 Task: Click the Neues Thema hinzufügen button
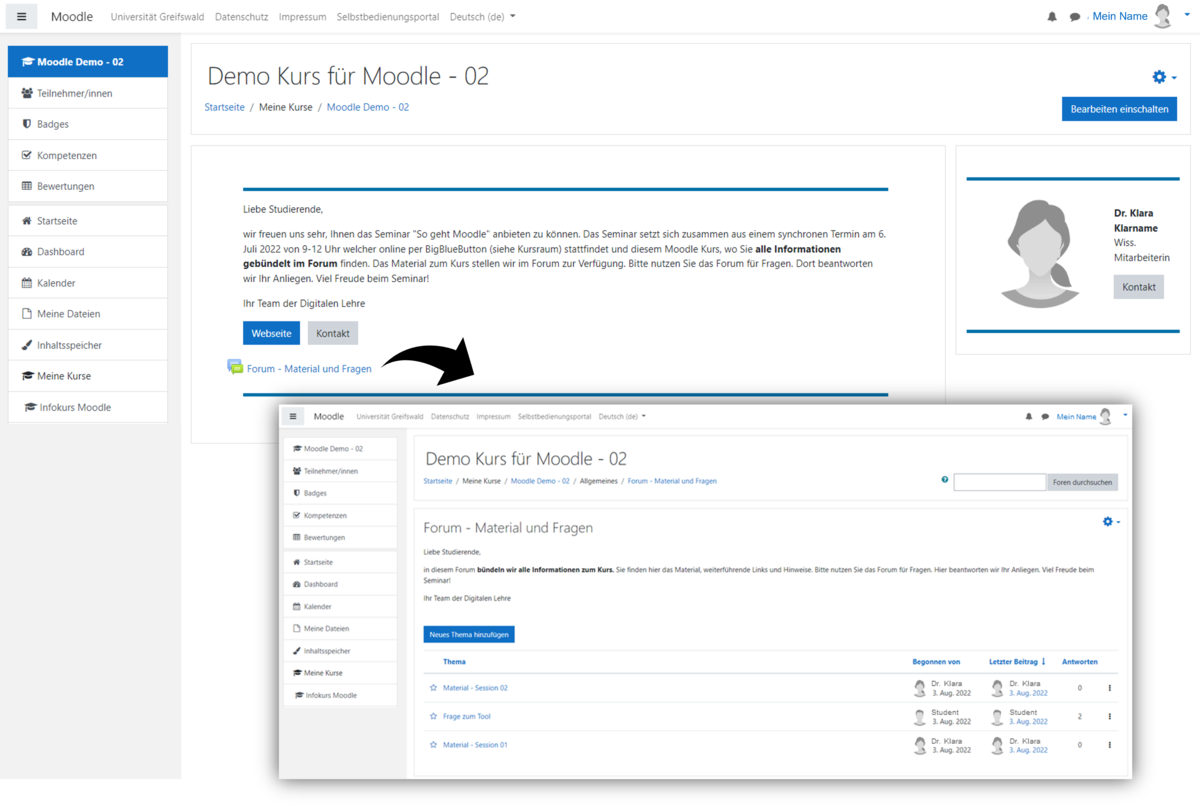click(469, 635)
